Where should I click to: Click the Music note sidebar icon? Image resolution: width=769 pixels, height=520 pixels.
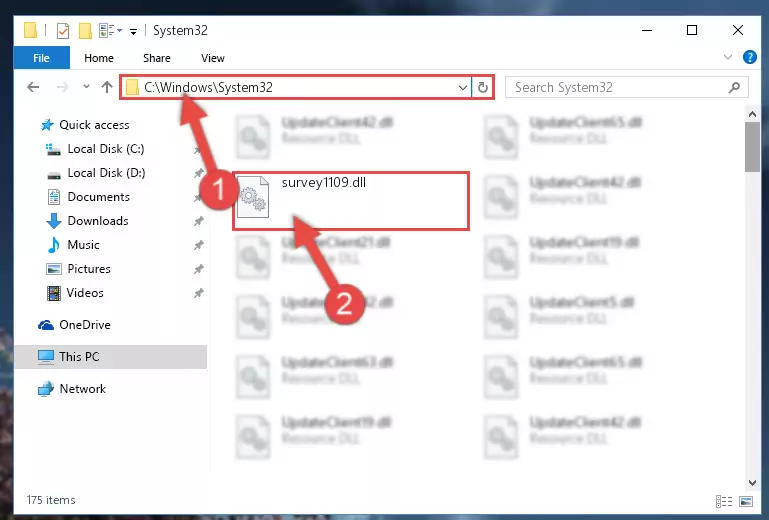pos(53,245)
